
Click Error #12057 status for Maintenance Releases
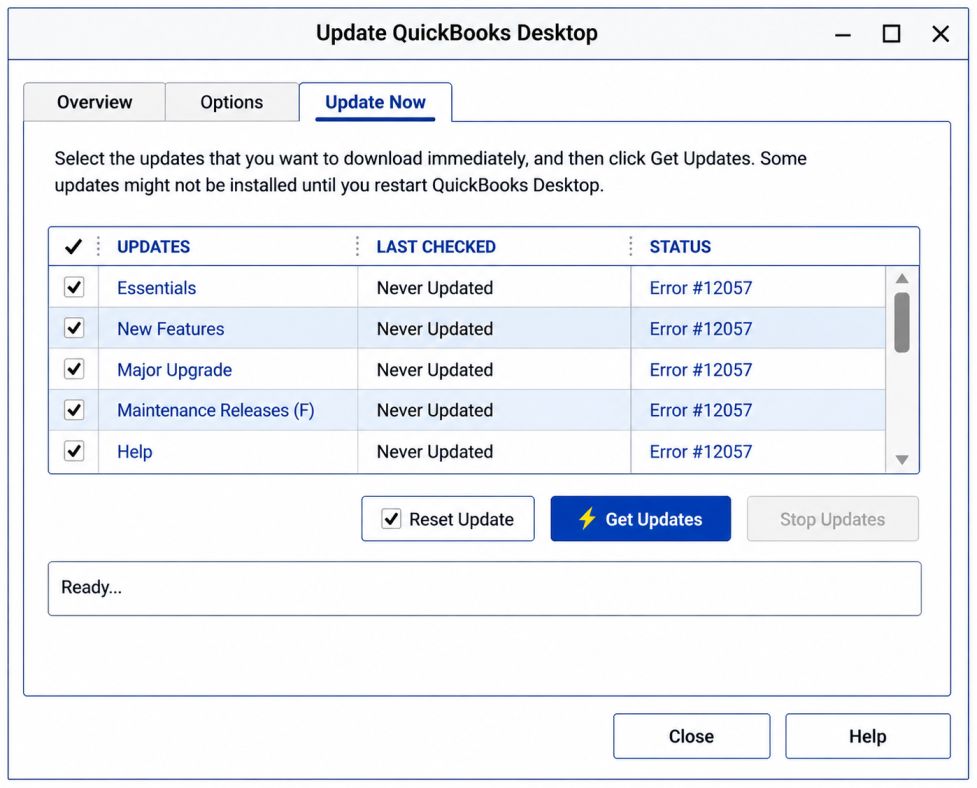coord(701,411)
